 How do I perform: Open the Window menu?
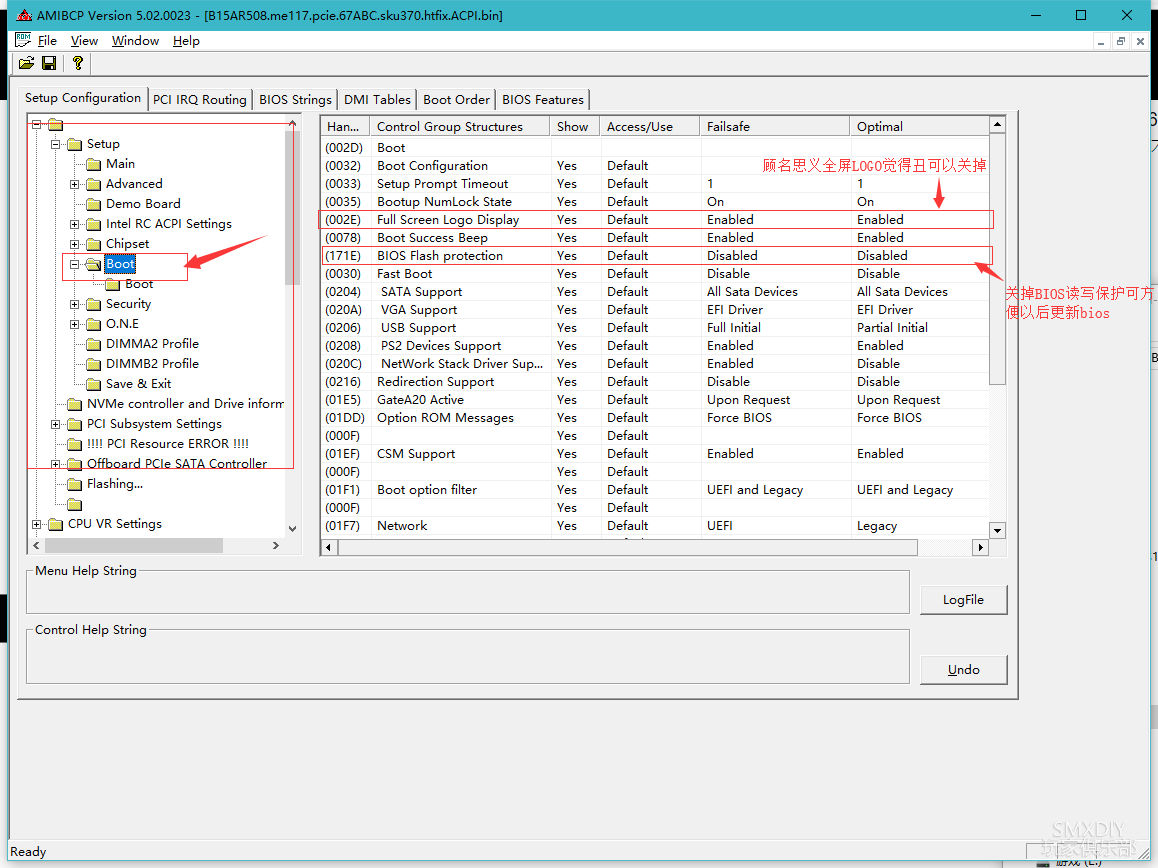(135, 41)
